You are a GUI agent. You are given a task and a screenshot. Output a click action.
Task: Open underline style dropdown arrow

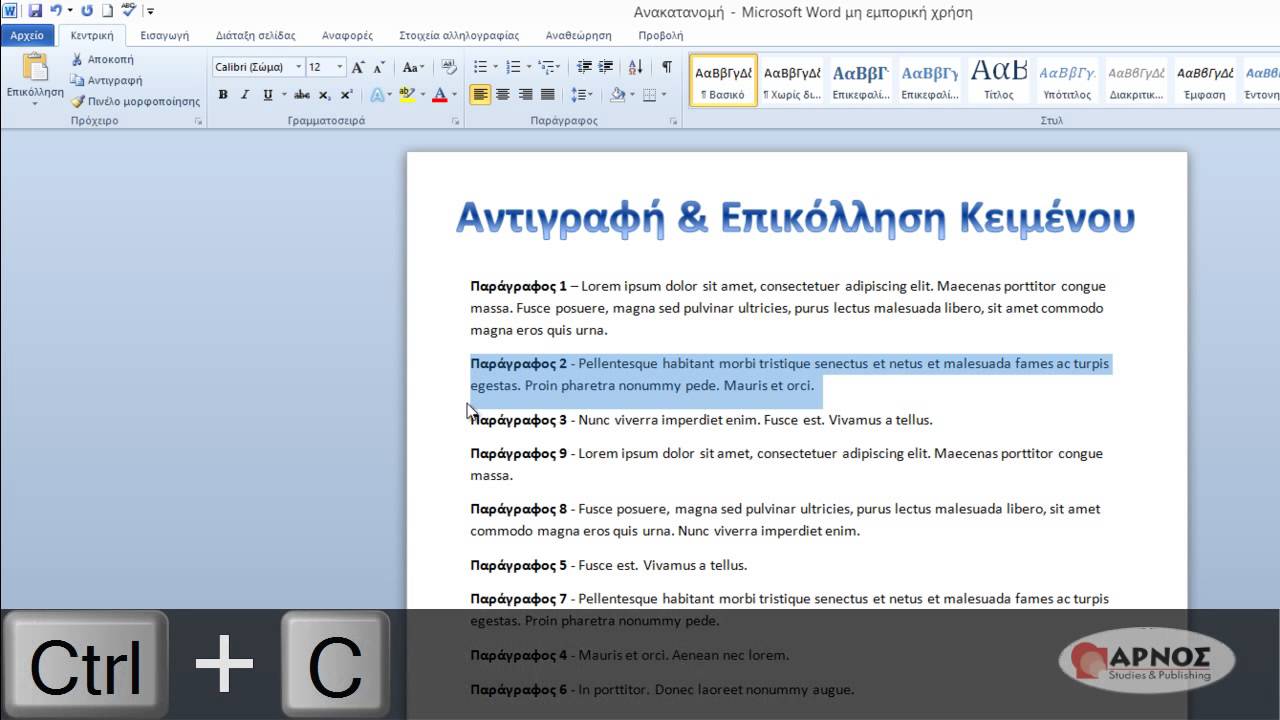pyautogui.click(x=283, y=95)
